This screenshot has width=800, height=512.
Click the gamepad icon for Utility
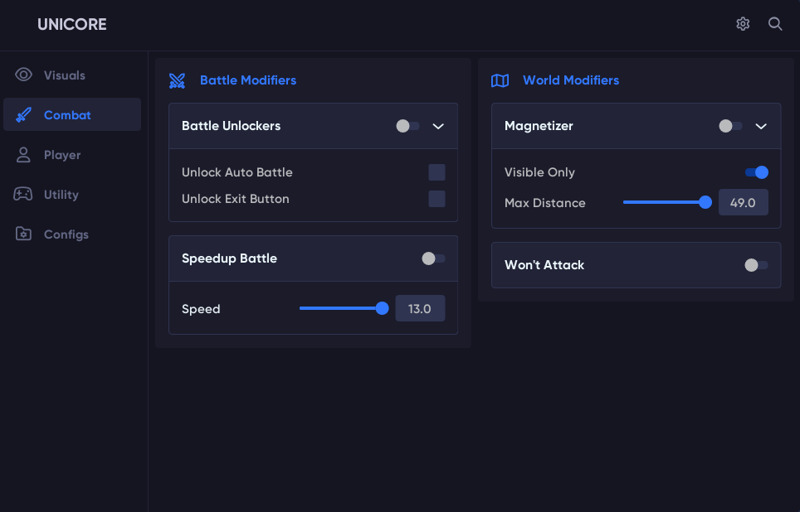[23, 194]
